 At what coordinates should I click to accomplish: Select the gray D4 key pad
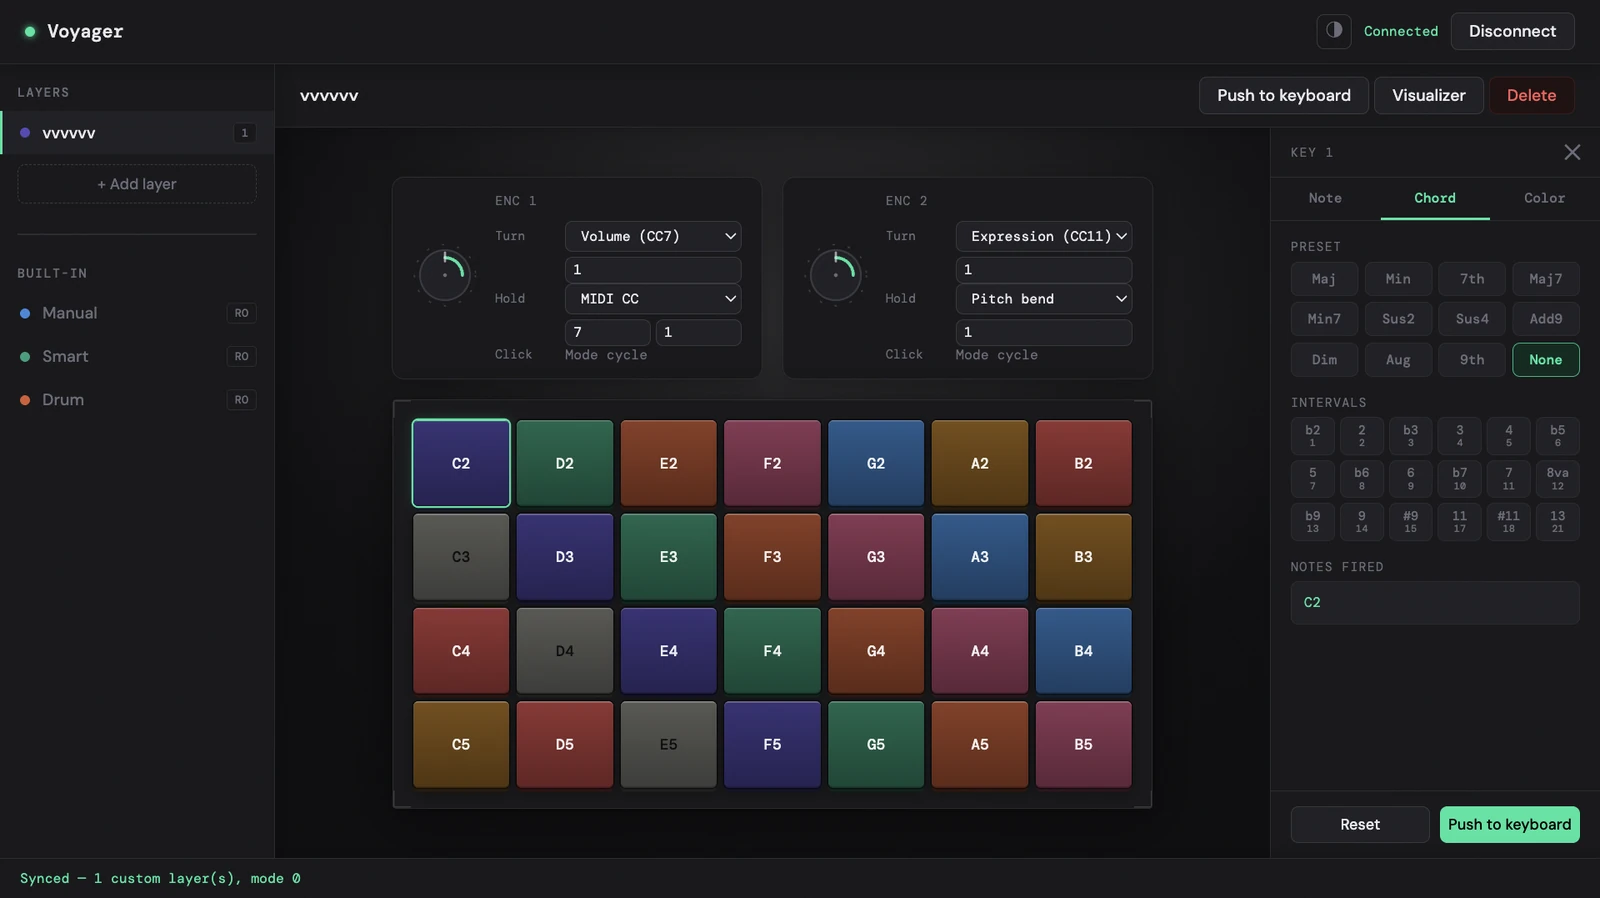pos(565,651)
